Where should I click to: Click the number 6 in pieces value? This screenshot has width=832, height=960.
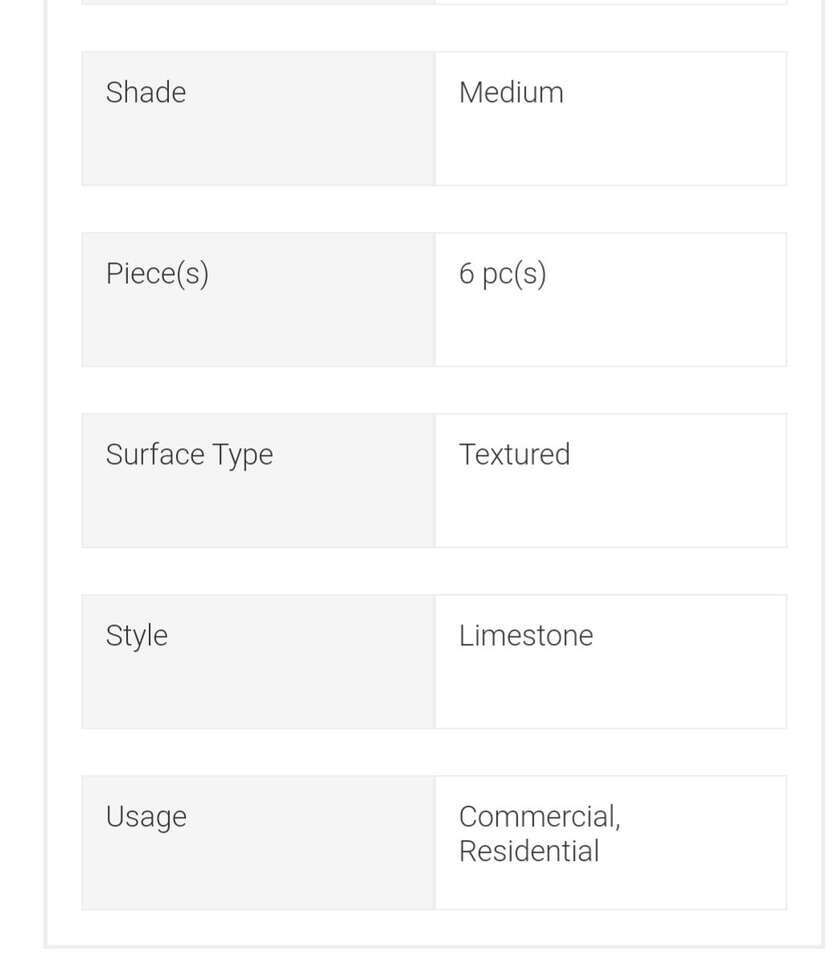(467, 274)
